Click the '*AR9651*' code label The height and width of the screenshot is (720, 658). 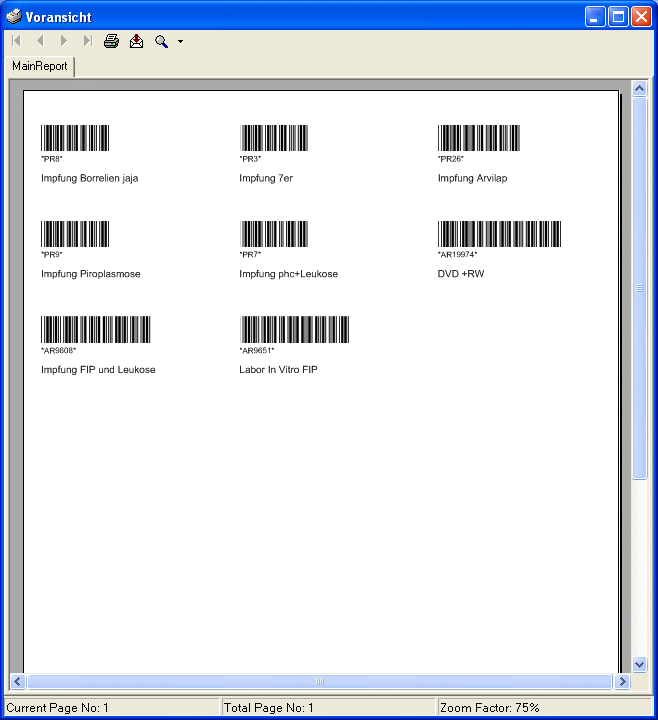[257, 350]
